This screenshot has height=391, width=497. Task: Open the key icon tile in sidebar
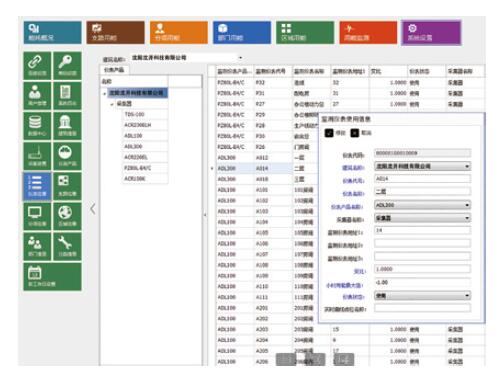coord(67,66)
